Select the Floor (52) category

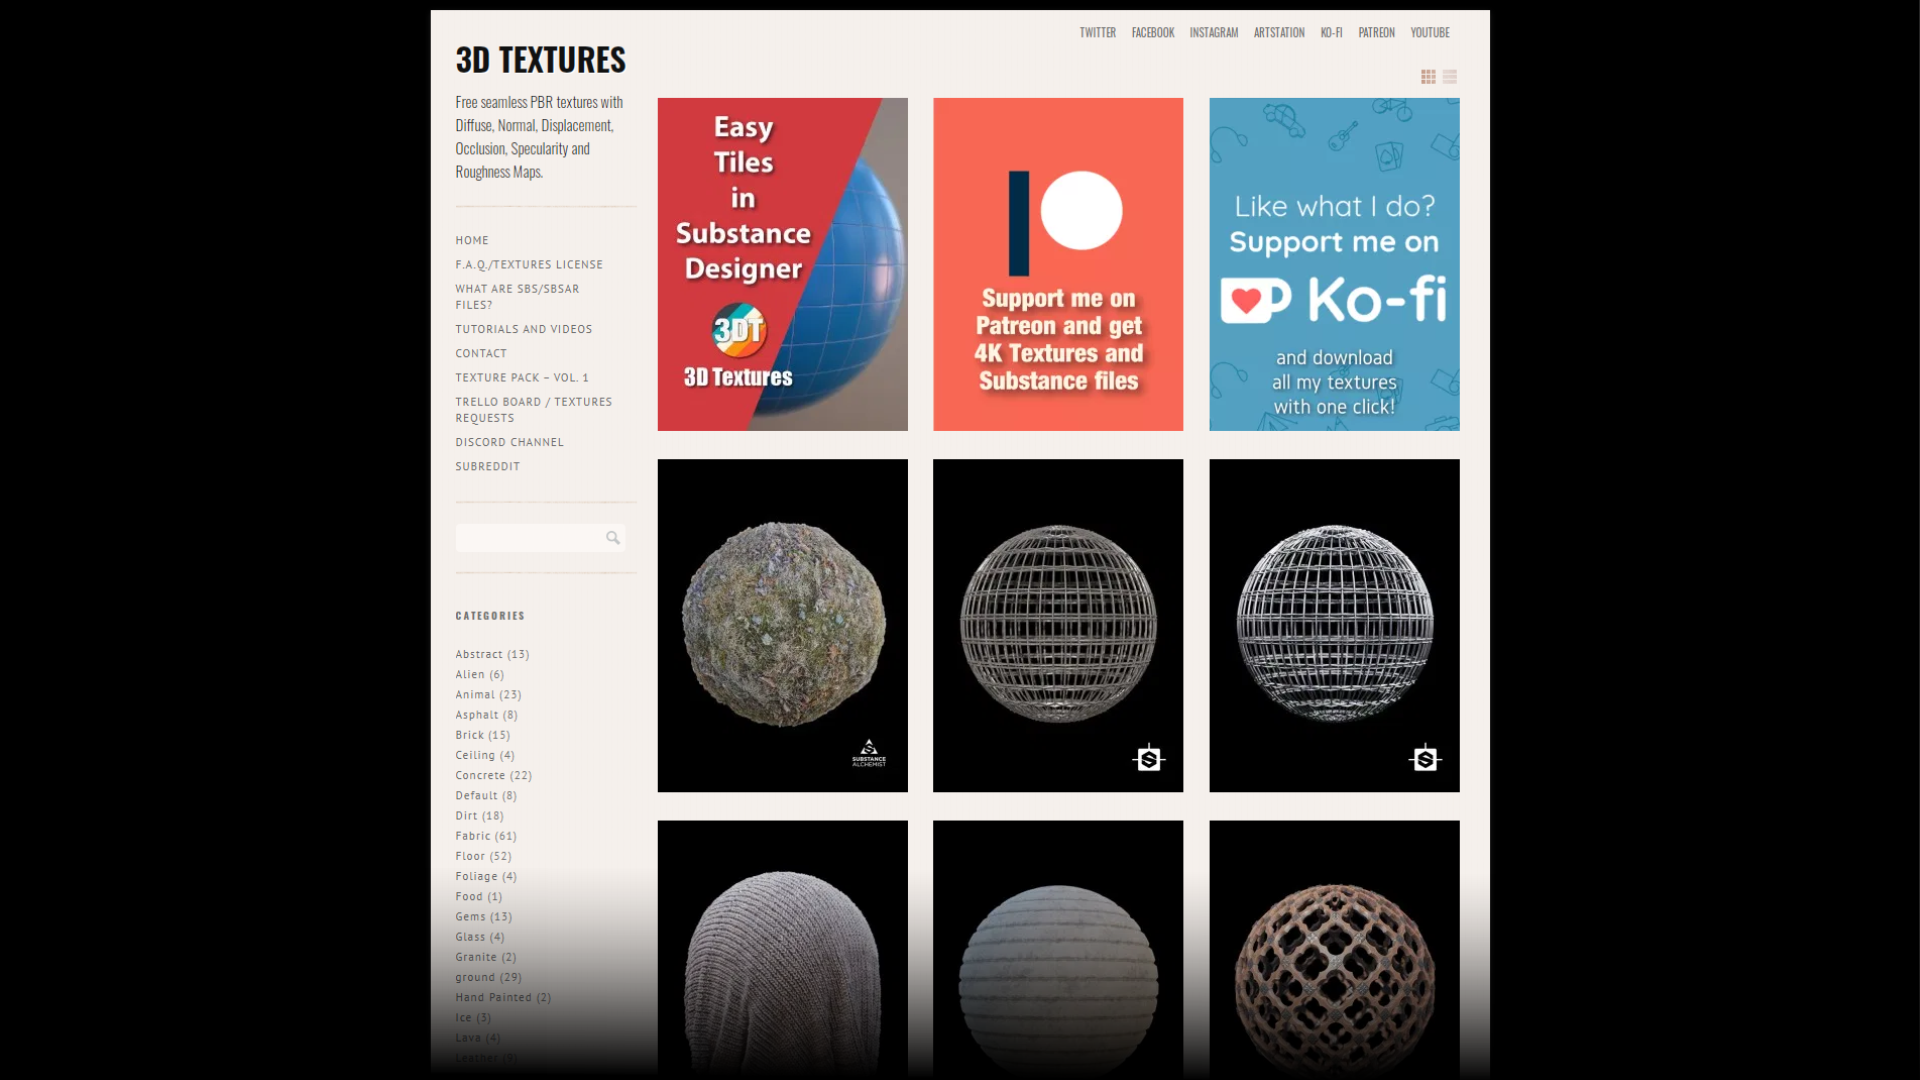484,857
